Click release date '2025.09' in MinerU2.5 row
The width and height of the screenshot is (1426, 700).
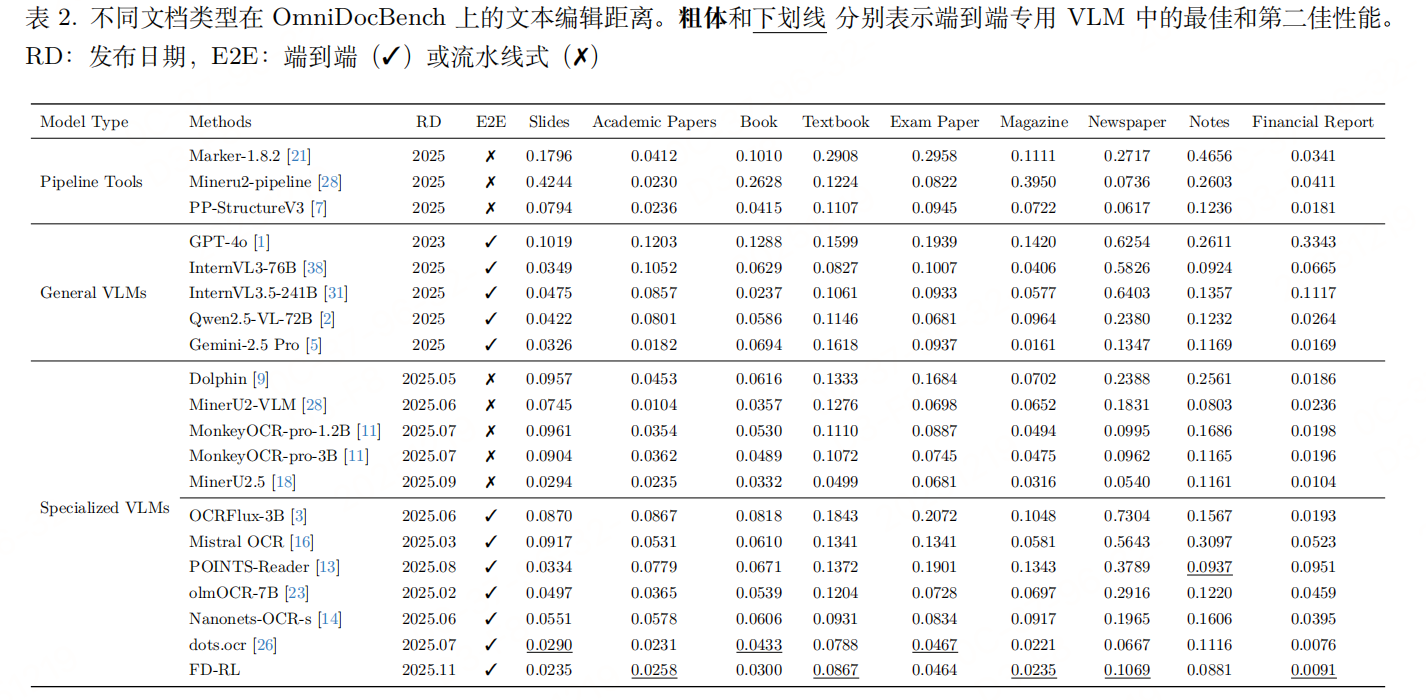coord(429,482)
